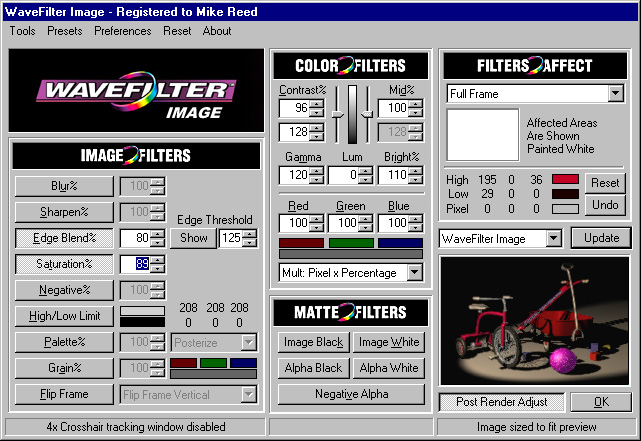Click the Gamma value field
This screenshot has height=441, width=641.
coord(295,175)
